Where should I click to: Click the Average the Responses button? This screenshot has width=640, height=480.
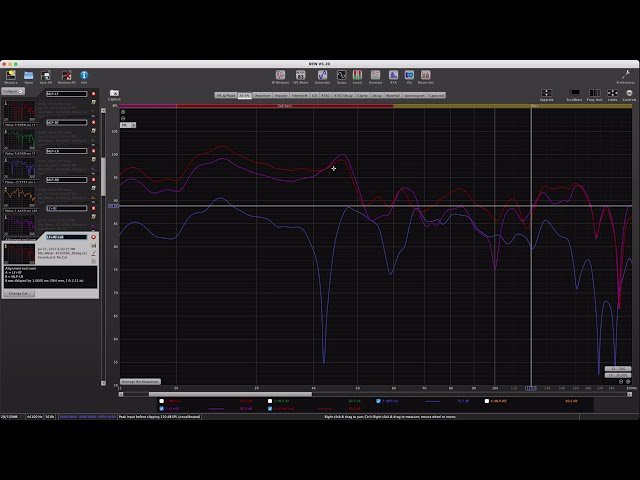(x=140, y=382)
